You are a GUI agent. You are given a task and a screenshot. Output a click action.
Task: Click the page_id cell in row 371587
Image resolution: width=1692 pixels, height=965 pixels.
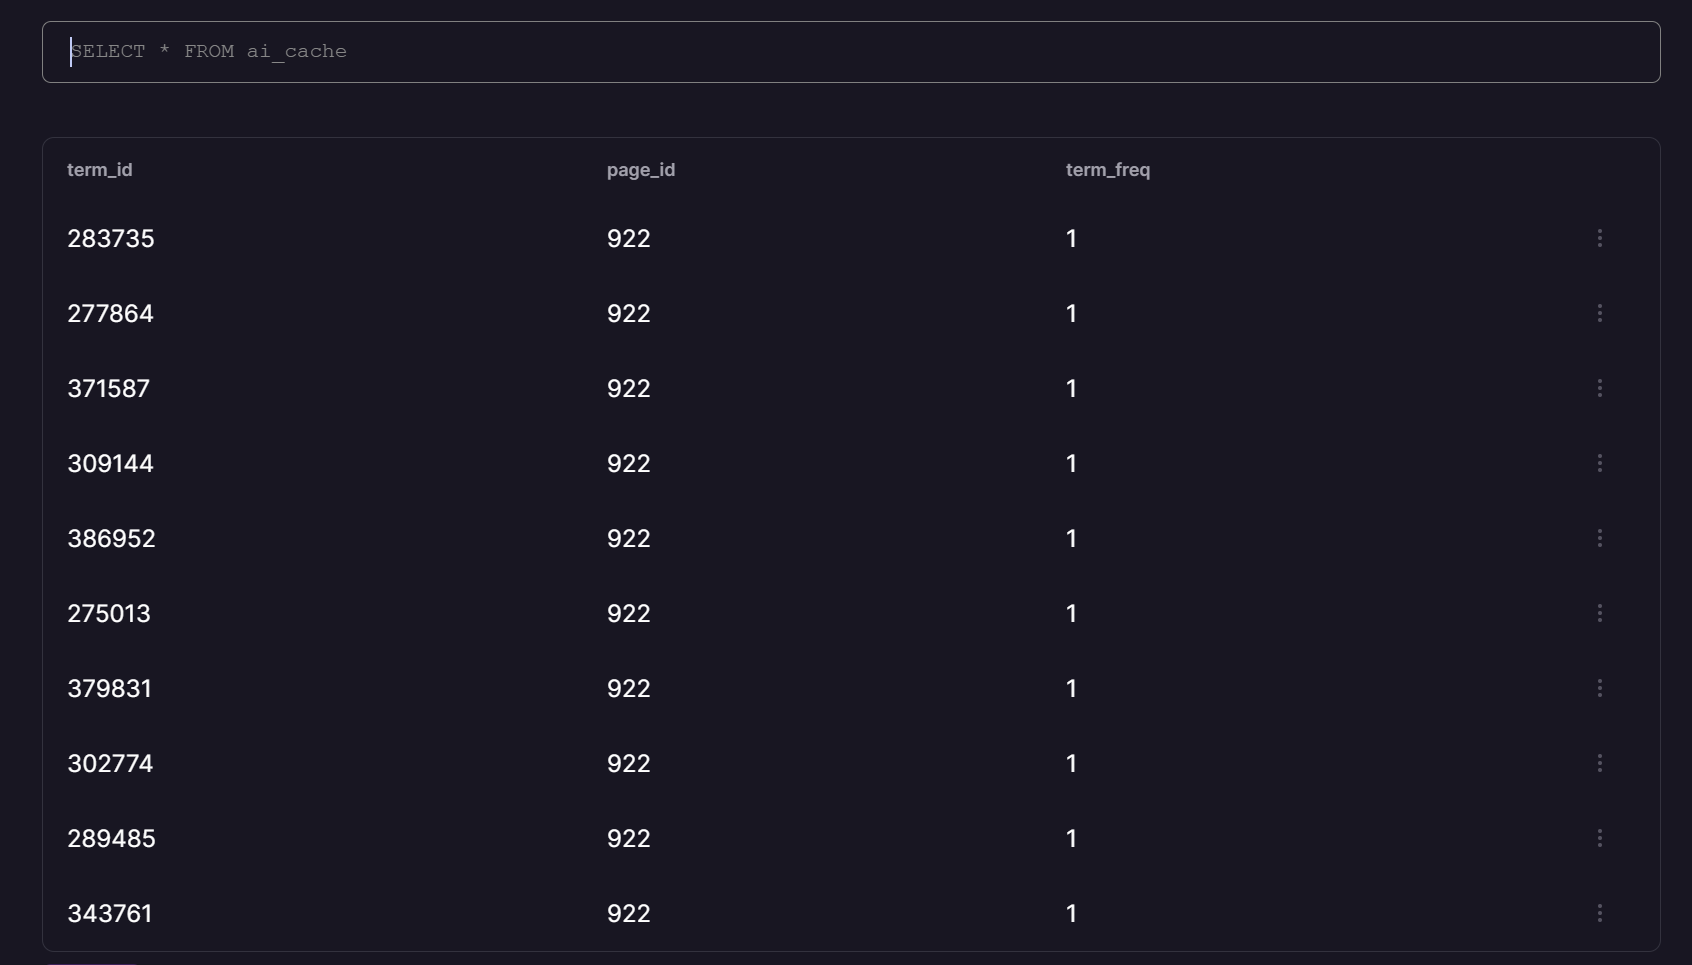629,389
